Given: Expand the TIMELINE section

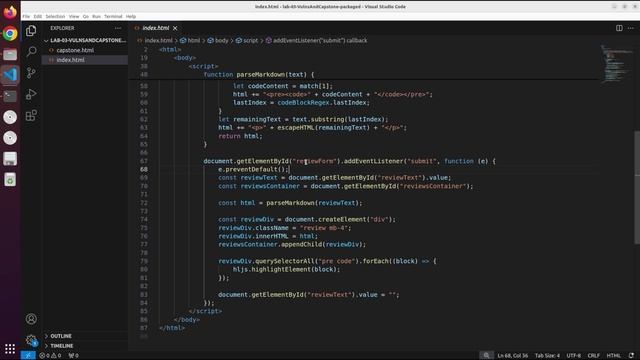Looking at the screenshot, I should [x=85, y=346].
